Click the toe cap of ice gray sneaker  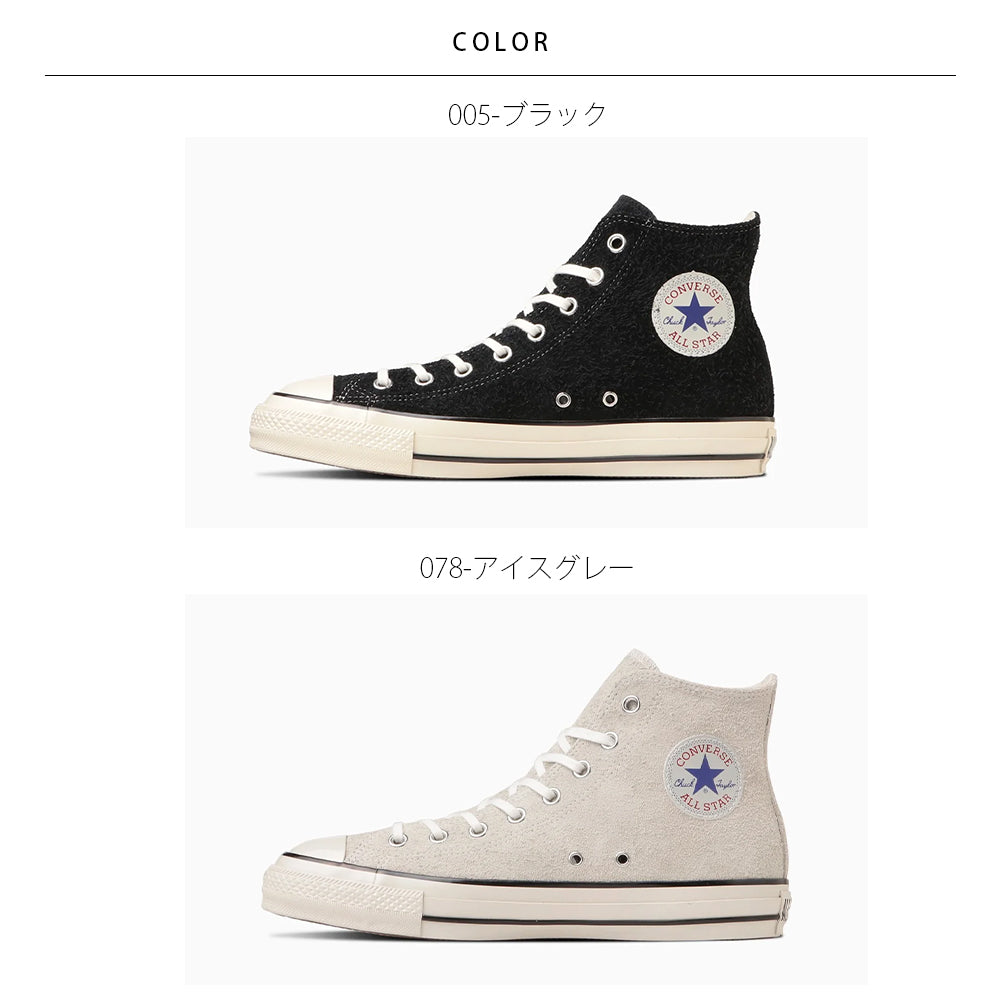point(314,849)
